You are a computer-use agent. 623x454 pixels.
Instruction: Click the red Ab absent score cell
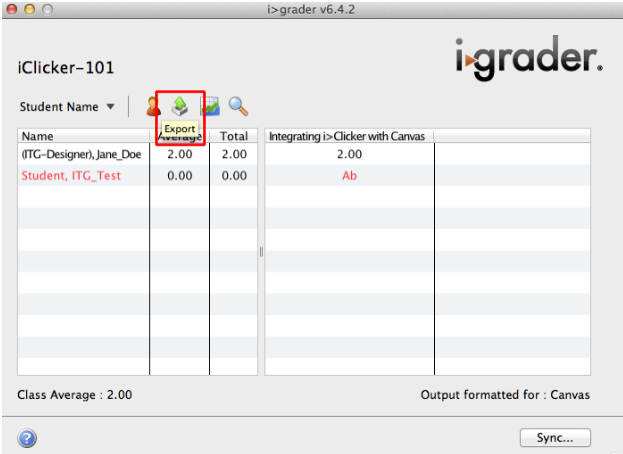350,176
